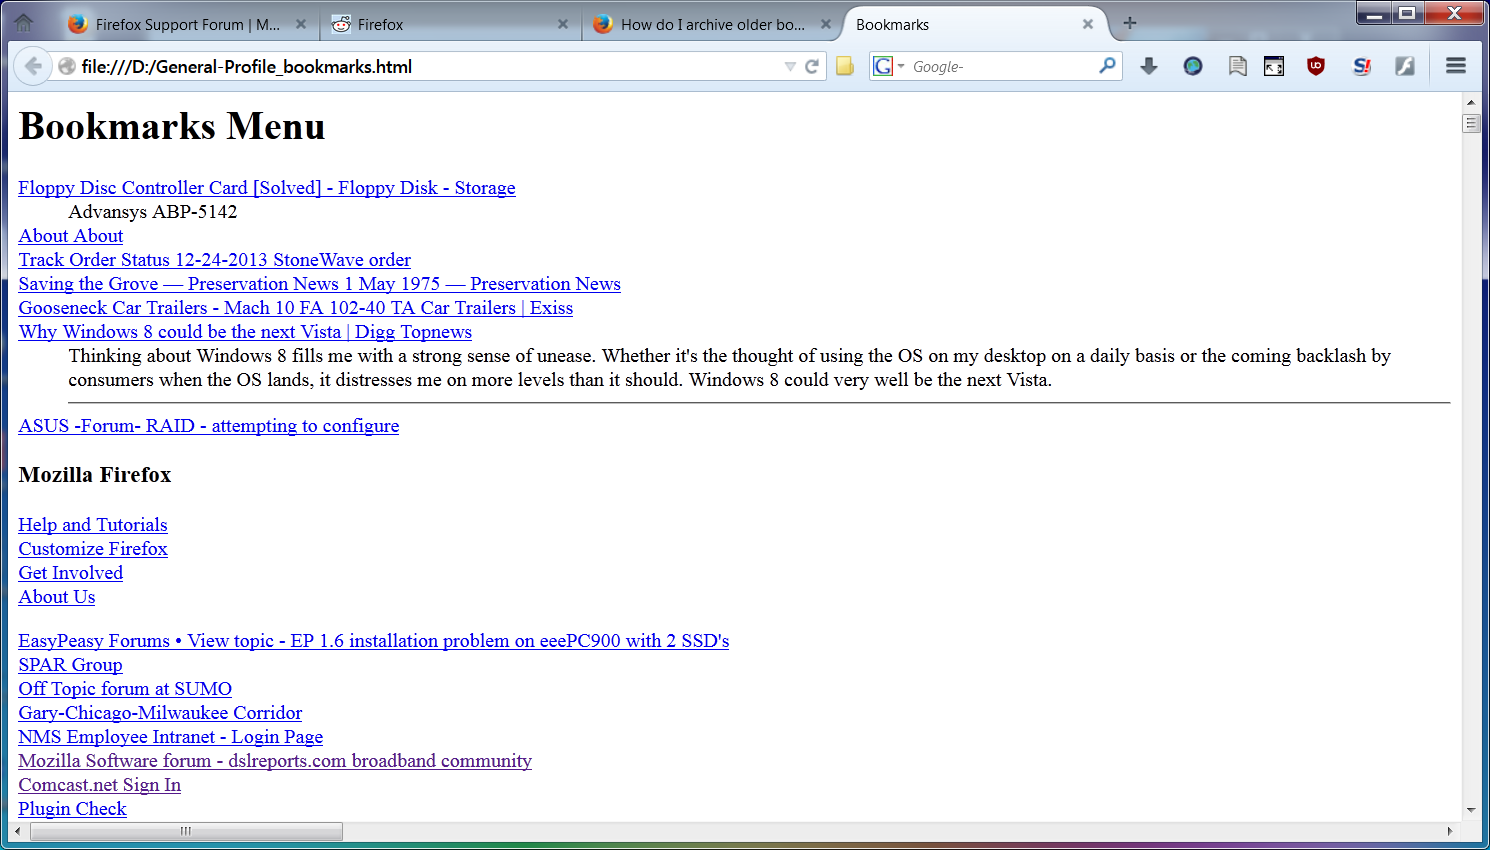Click the magnifying glass search icon
1490x850 pixels.
coord(1107,66)
